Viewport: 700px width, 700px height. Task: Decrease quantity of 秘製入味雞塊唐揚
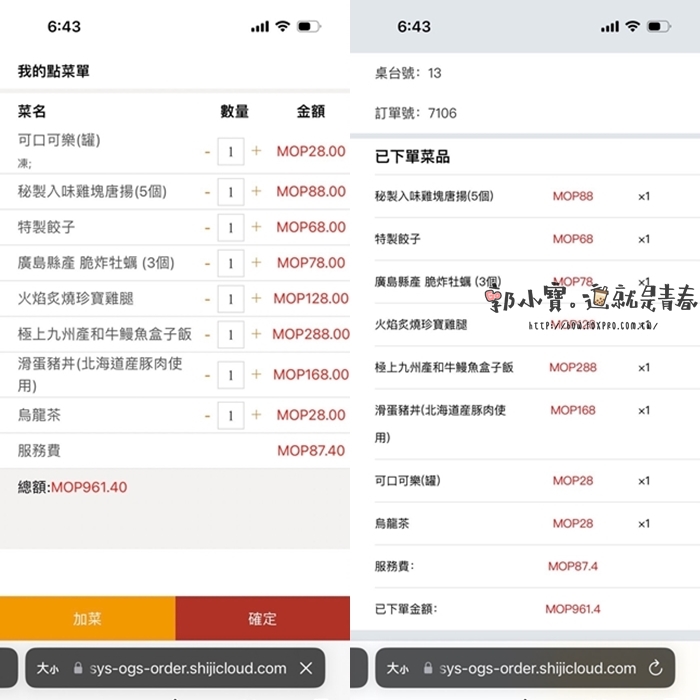click(208, 191)
